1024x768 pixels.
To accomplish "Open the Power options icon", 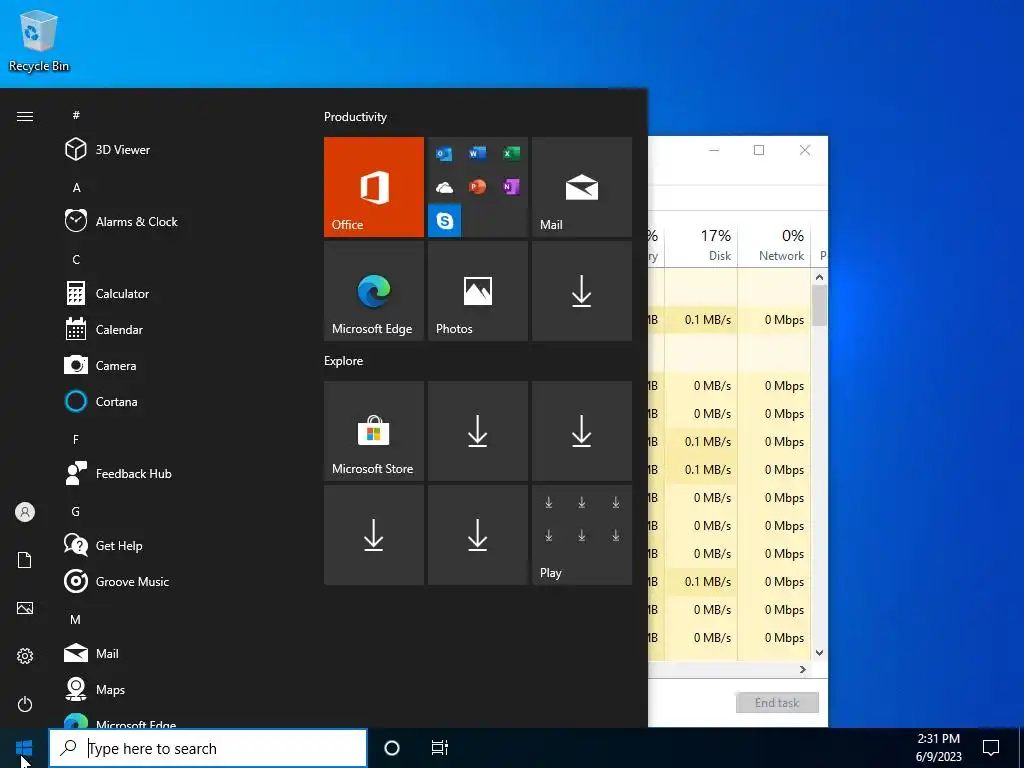I will 25,704.
